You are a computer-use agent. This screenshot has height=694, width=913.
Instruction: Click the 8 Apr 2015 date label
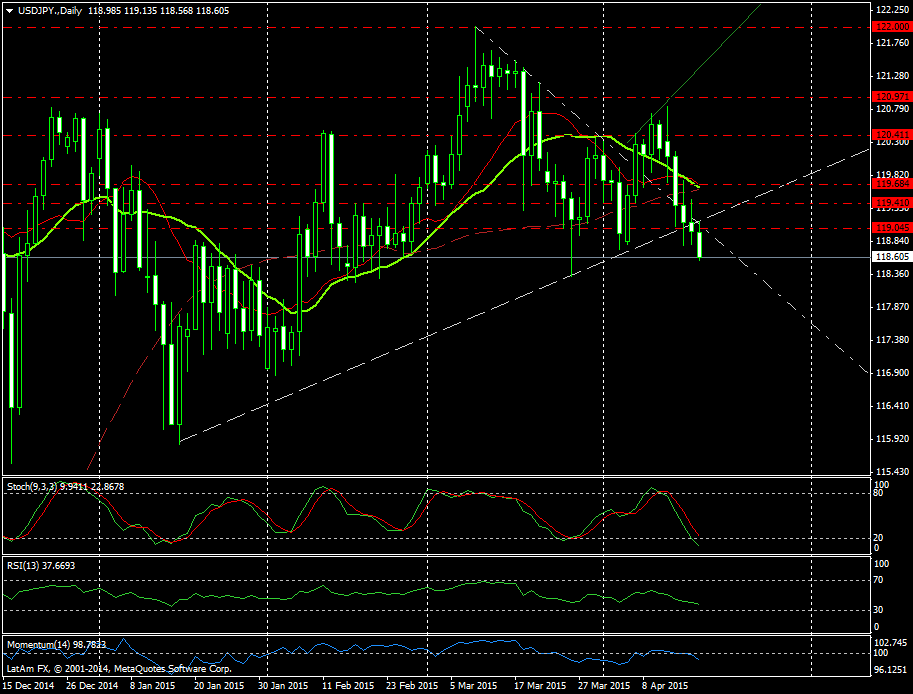pyautogui.click(x=665, y=686)
